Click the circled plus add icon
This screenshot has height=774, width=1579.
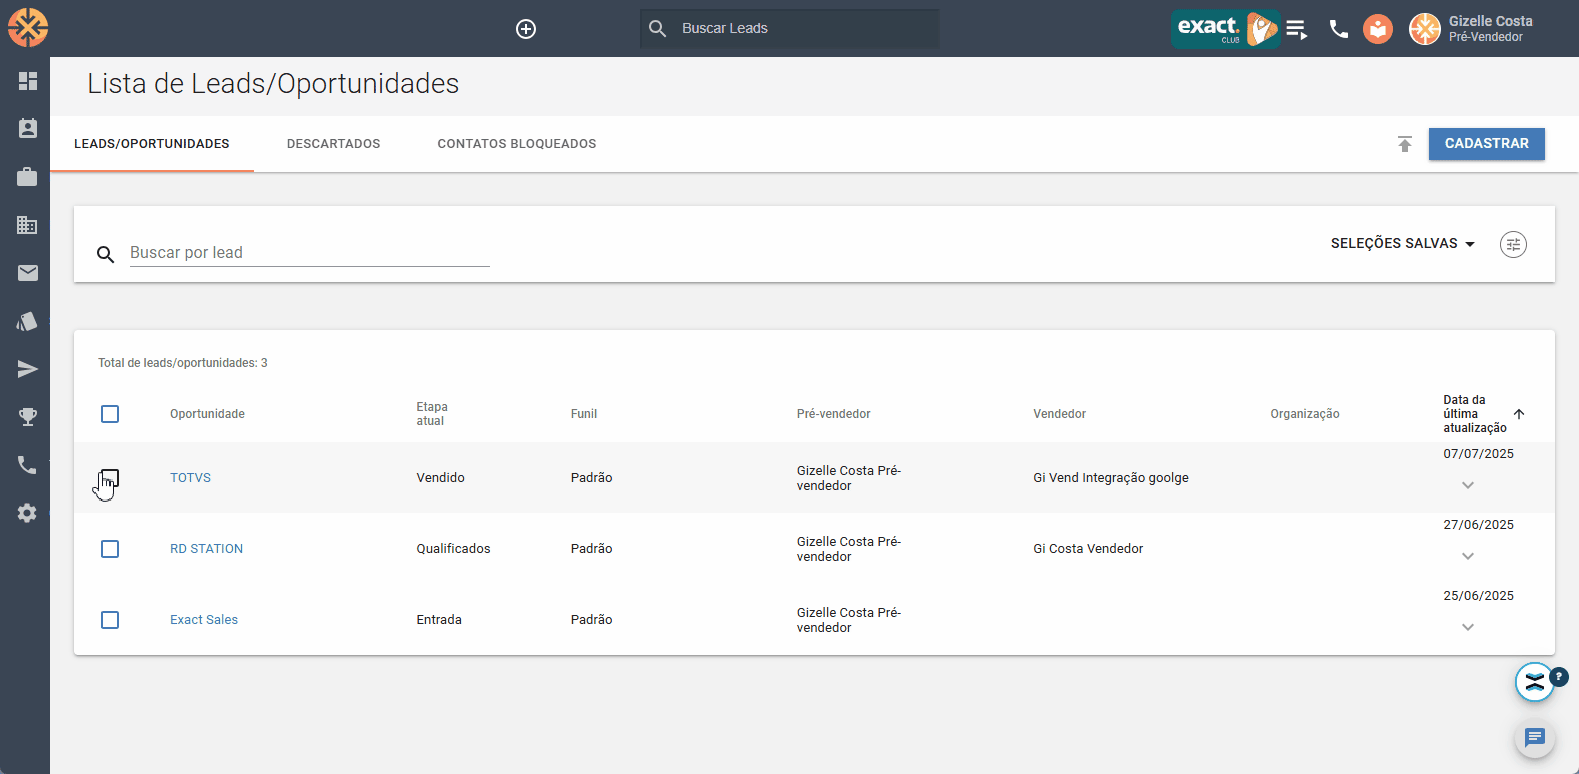(526, 29)
